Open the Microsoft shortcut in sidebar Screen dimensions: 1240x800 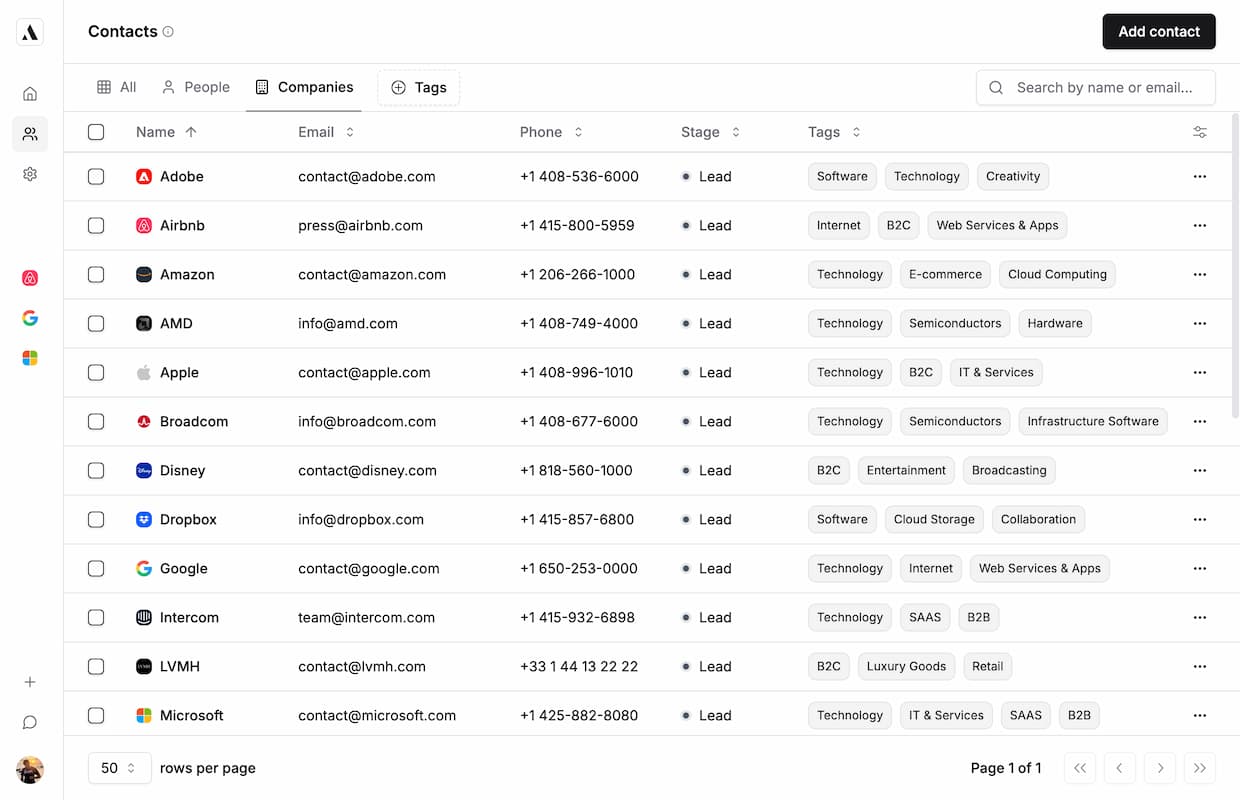pyautogui.click(x=30, y=358)
